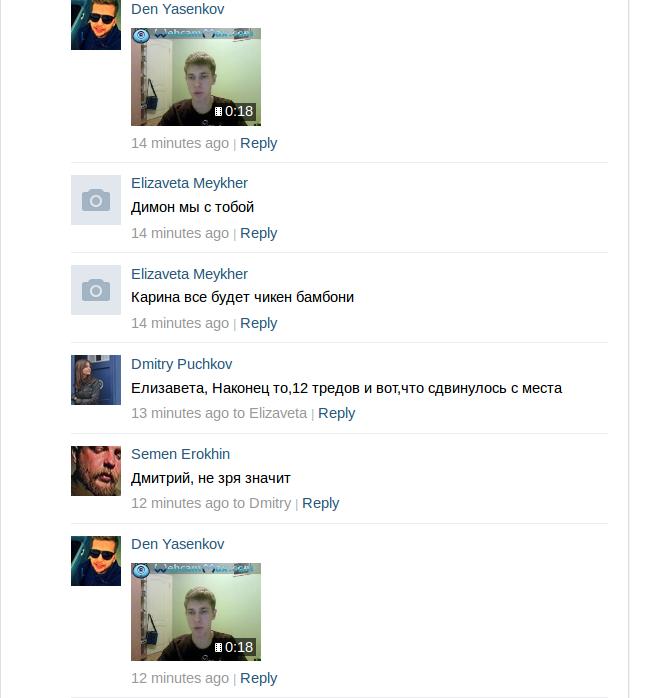Visit Dmitry Puchkov's profile name link
Image resolution: width=646 pixels, height=698 pixels.
coord(182,364)
